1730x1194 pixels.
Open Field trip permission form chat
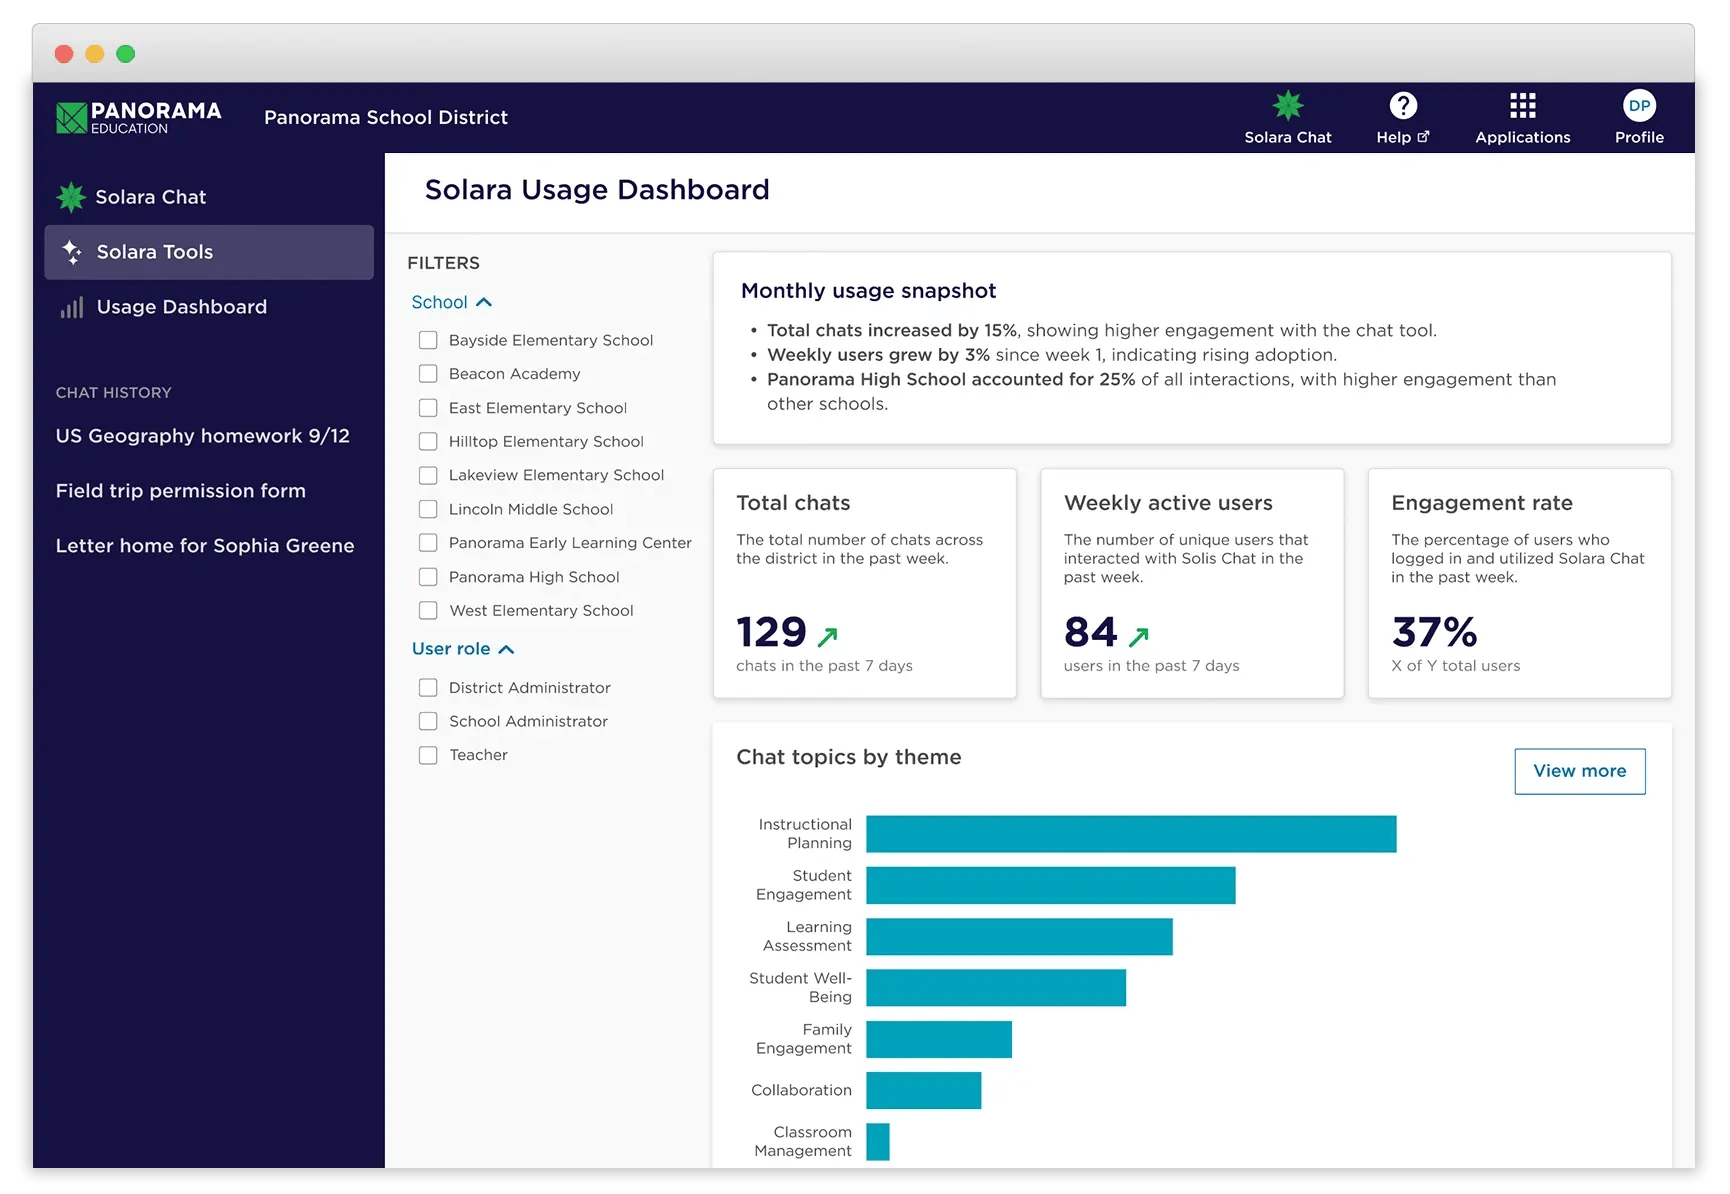pos(181,491)
